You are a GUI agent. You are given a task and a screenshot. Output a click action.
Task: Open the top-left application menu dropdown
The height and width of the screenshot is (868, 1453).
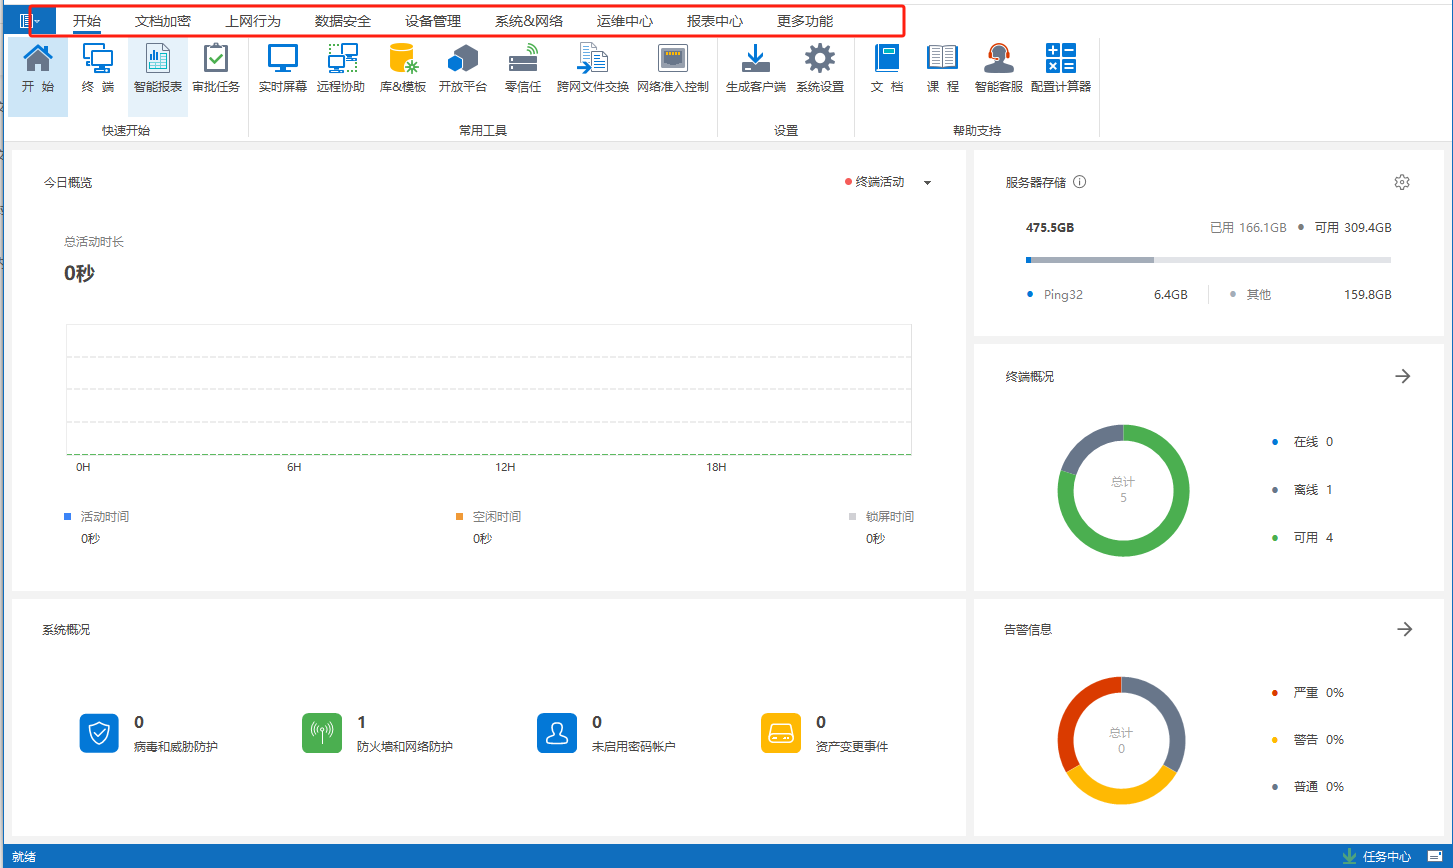pyautogui.click(x=29, y=21)
